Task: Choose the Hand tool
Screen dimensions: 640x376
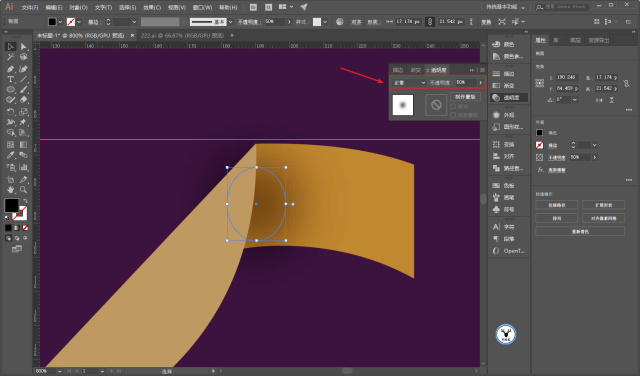Action: [11, 190]
